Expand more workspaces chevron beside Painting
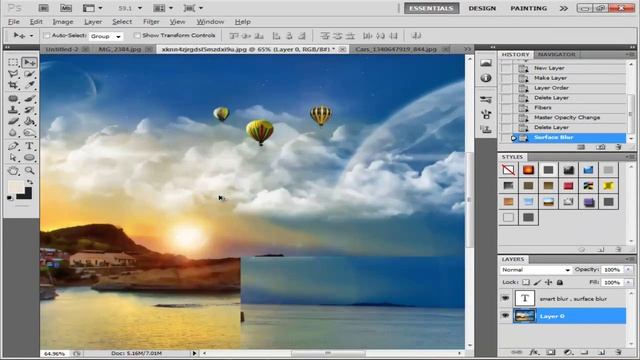 564,8
